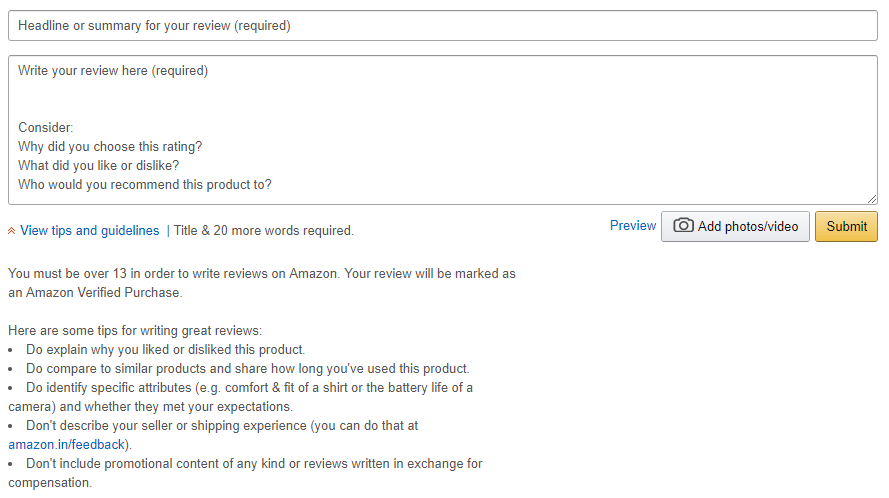The width and height of the screenshot is (889, 498).
Task: Open the View tips and guidelines link
Action: 89,231
